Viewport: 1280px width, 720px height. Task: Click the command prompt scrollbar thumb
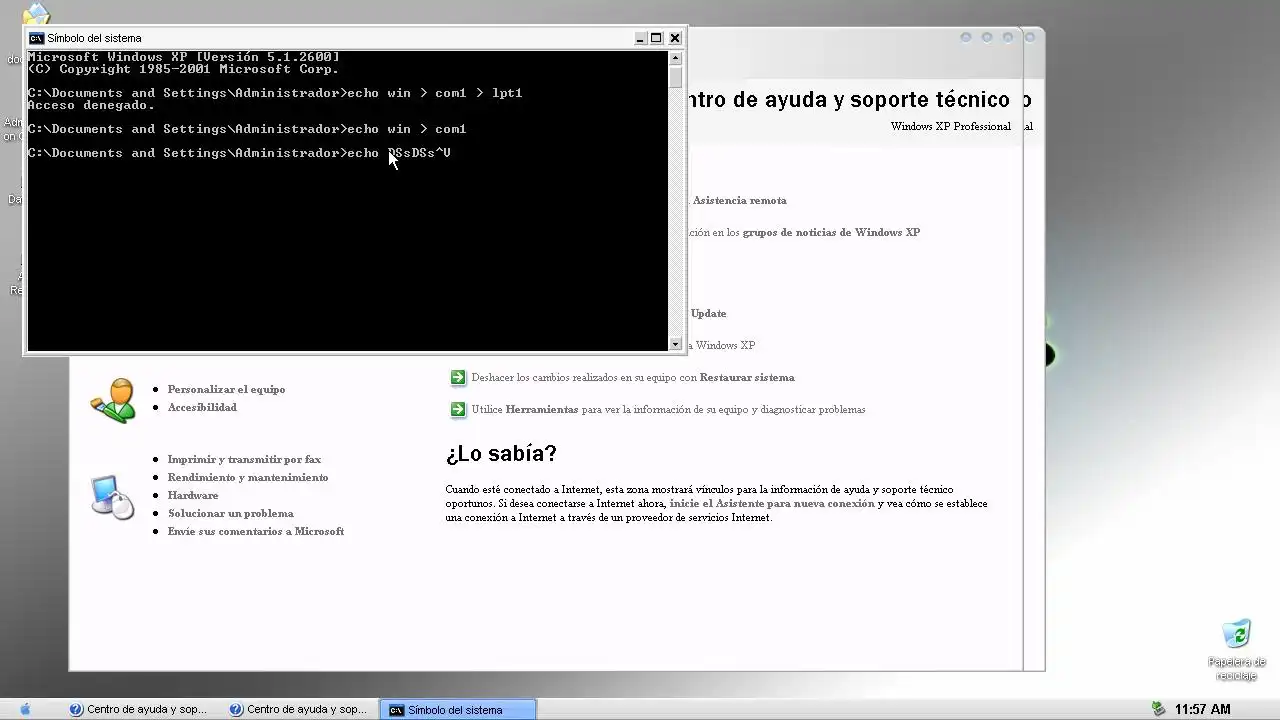(x=675, y=76)
